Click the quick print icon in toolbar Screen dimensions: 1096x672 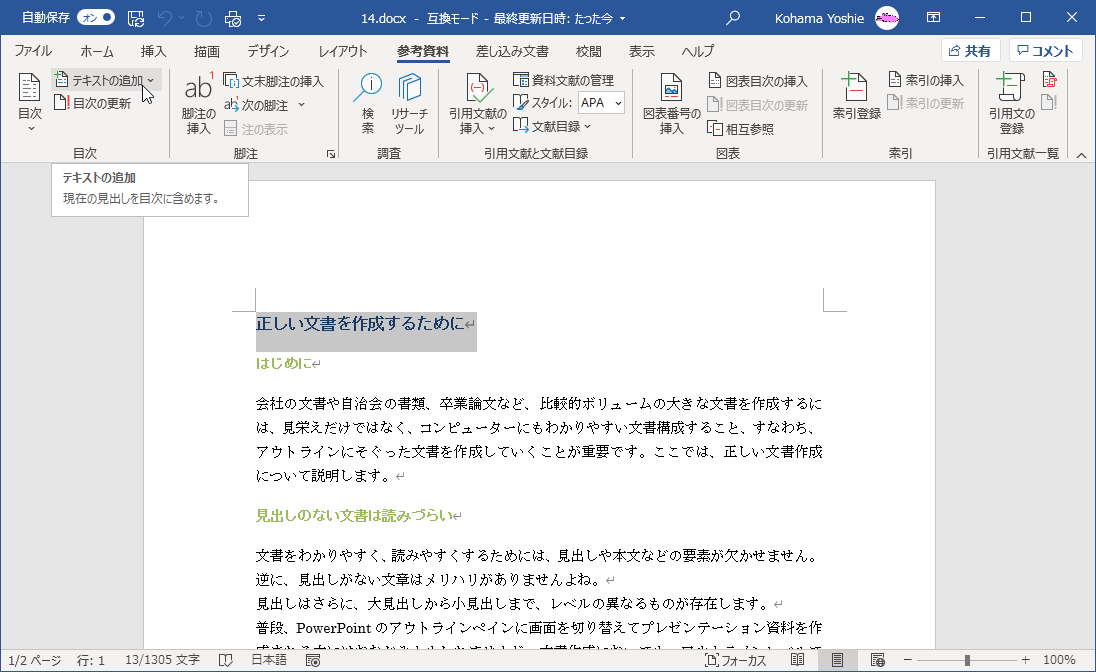232,17
